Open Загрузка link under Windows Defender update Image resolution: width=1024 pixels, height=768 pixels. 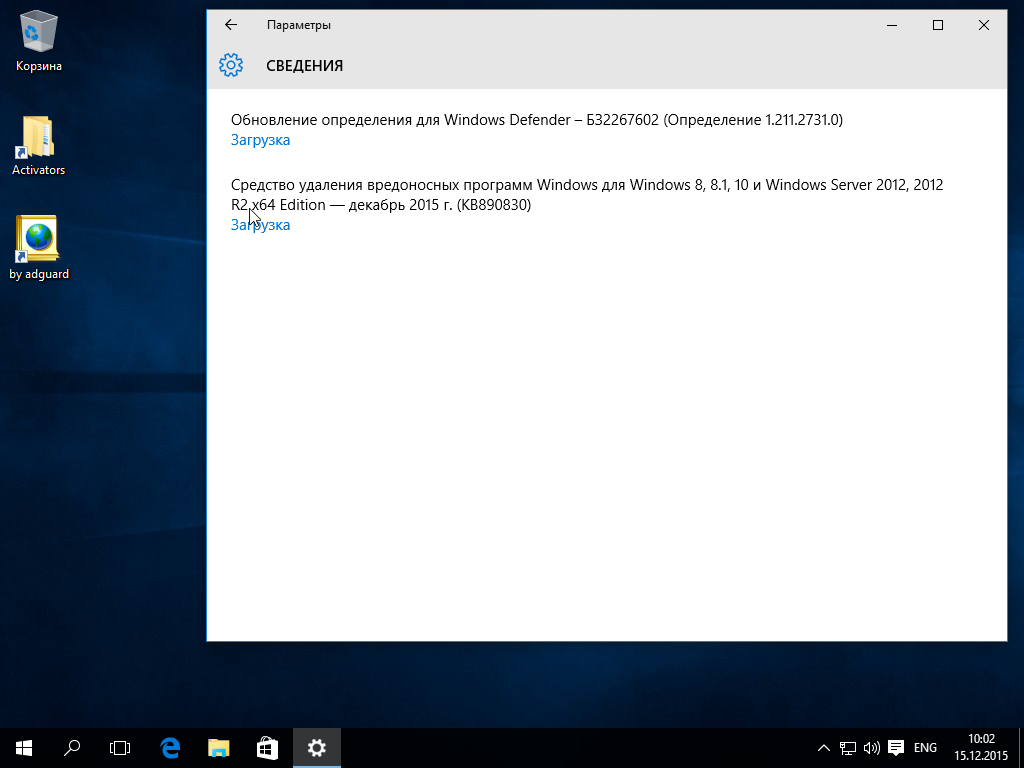tap(260, 140)
